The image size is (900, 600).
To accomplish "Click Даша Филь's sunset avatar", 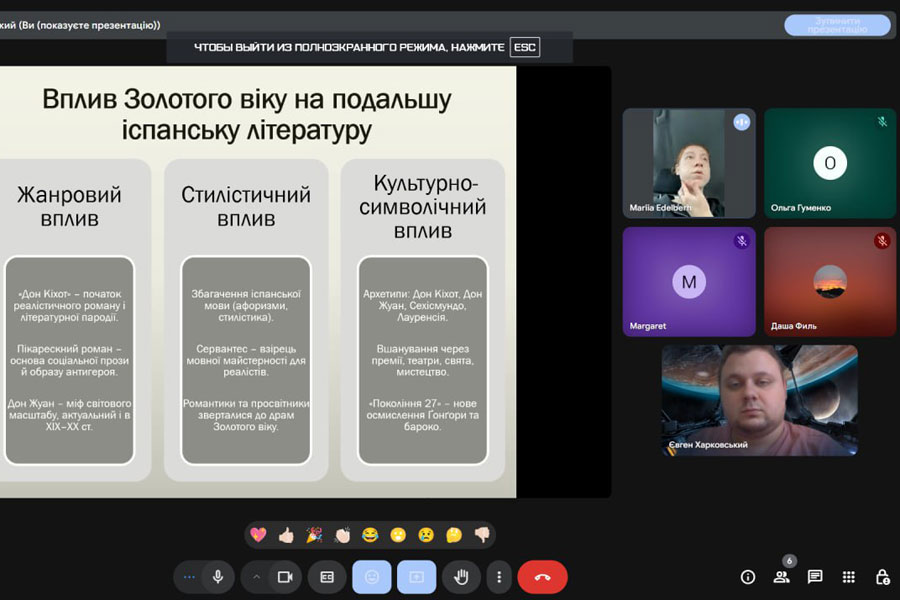I will 830,282.
